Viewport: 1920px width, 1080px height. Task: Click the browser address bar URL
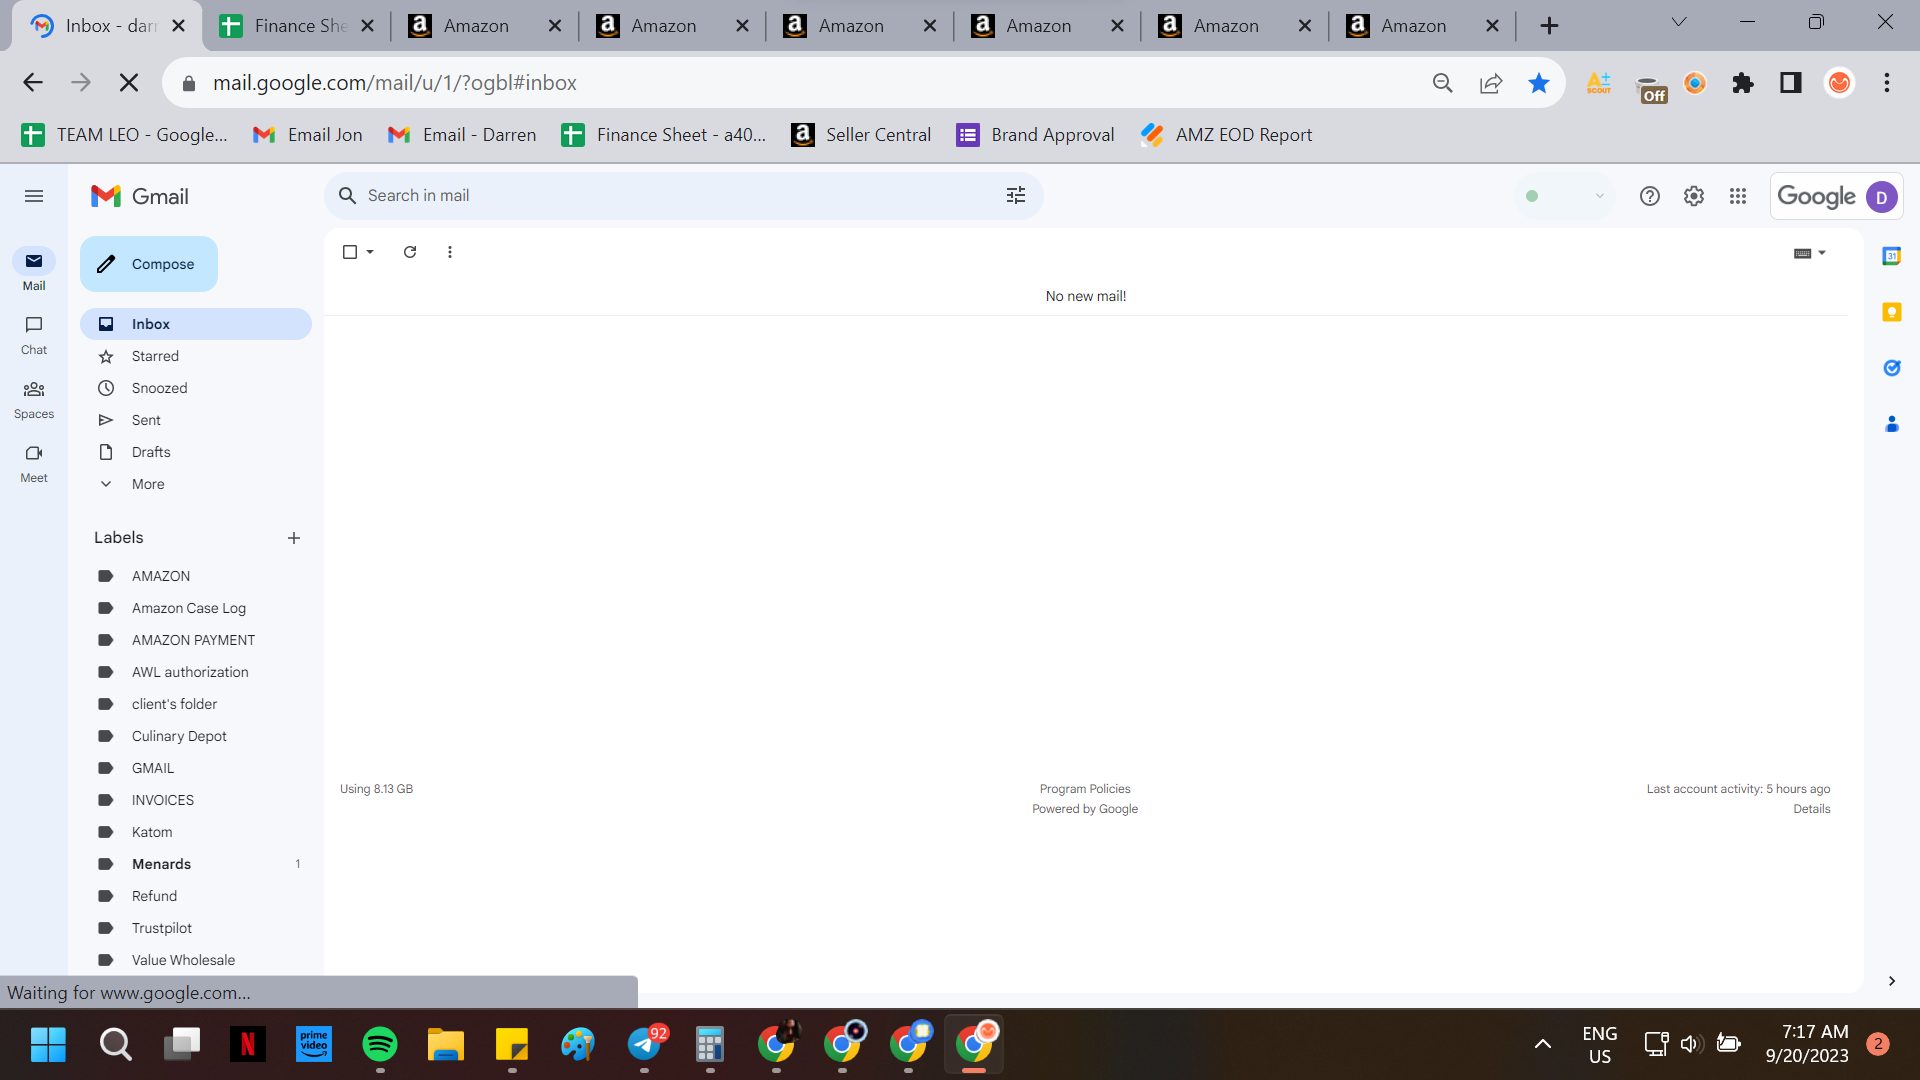[x=395, y=83]
